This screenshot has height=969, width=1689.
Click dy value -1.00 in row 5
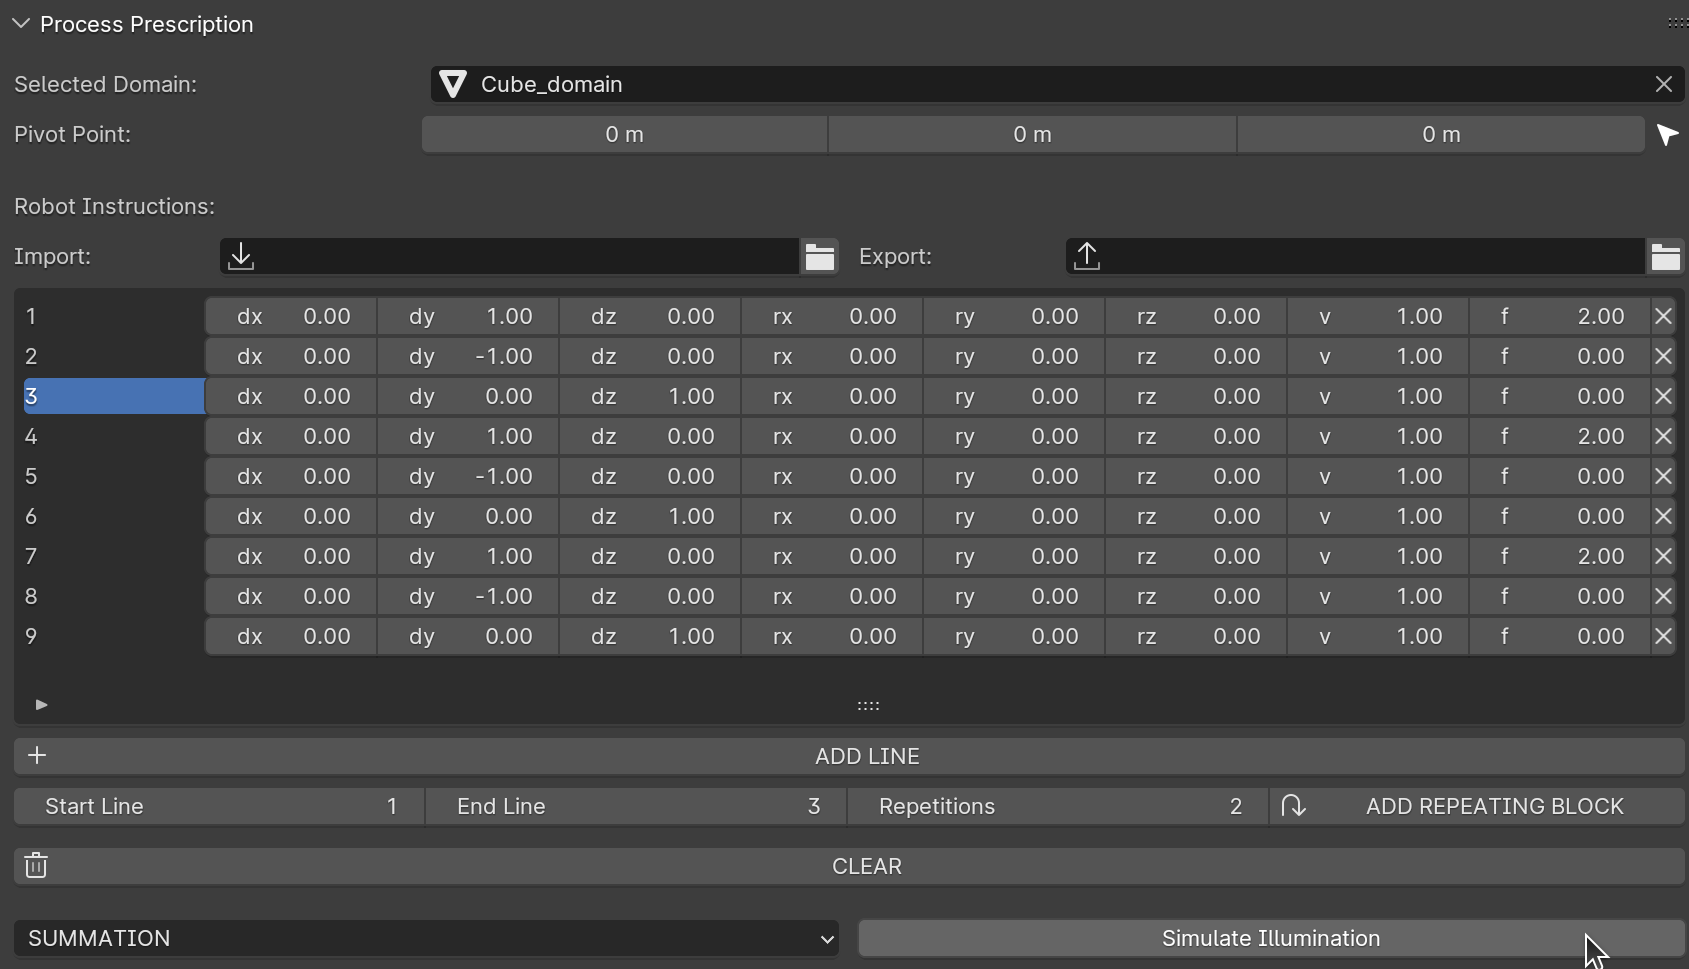tap(468, 477)
